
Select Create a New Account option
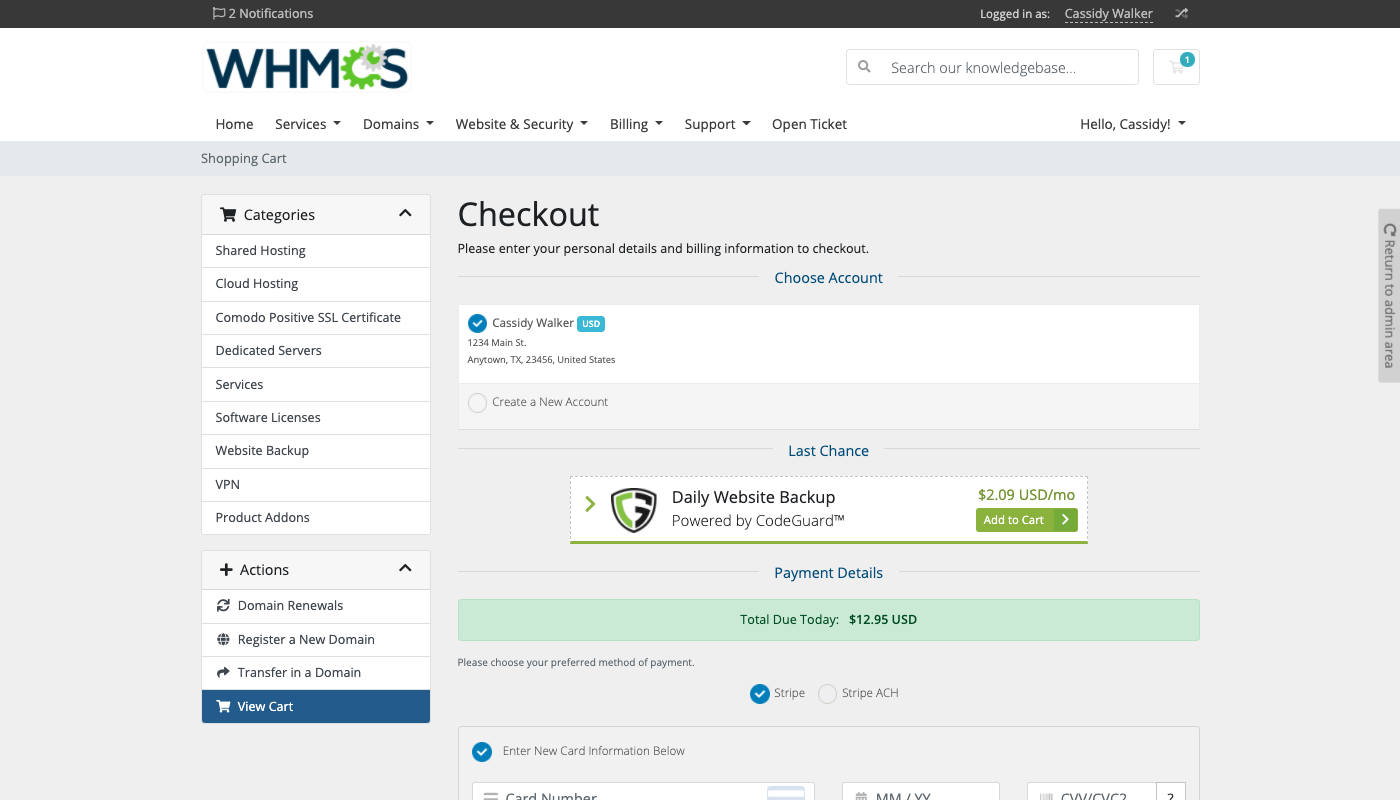point(478,403)
